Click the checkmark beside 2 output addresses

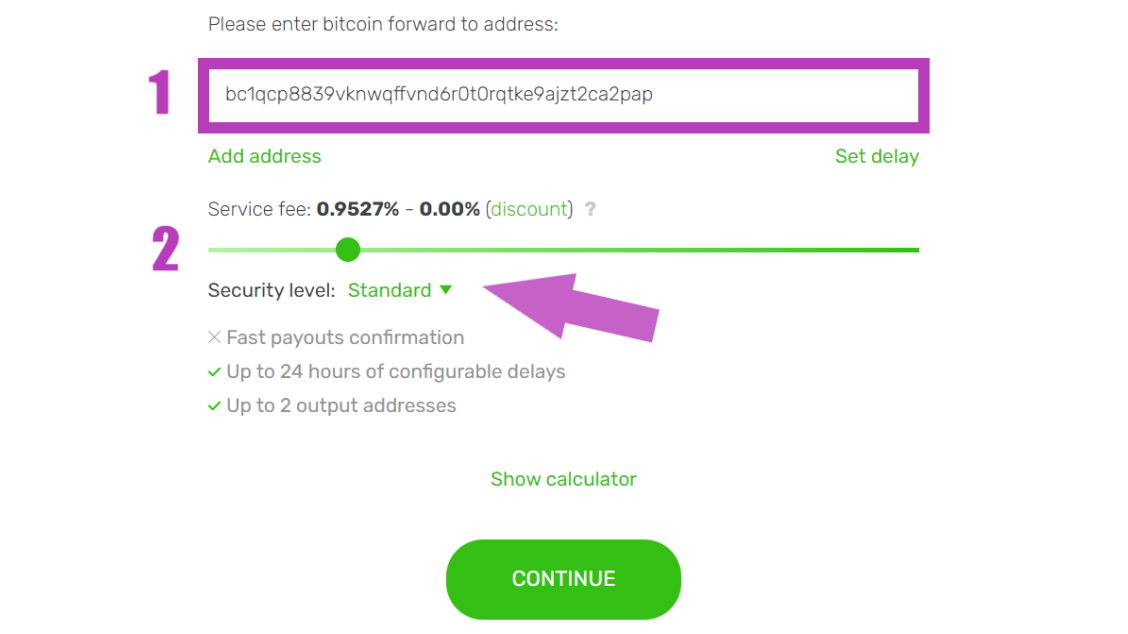214,406
